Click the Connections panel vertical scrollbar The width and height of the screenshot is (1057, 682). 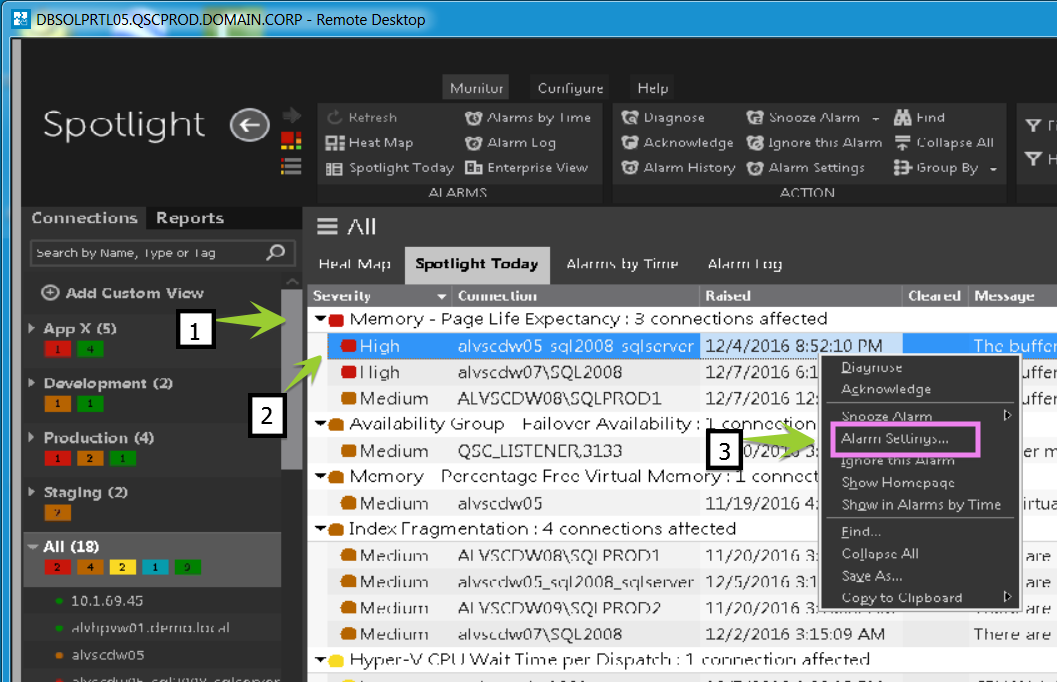(x=291, y=379)
